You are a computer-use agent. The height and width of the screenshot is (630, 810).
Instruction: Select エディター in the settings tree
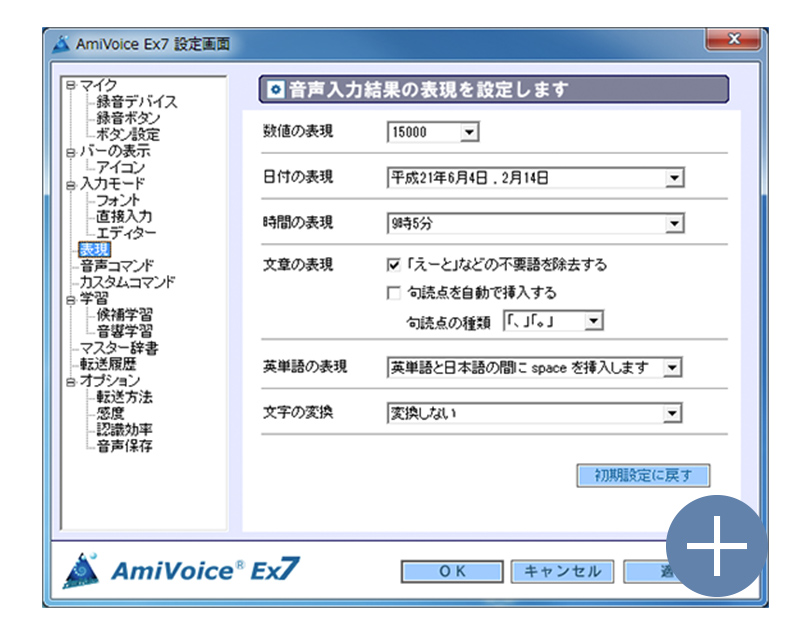126,233
